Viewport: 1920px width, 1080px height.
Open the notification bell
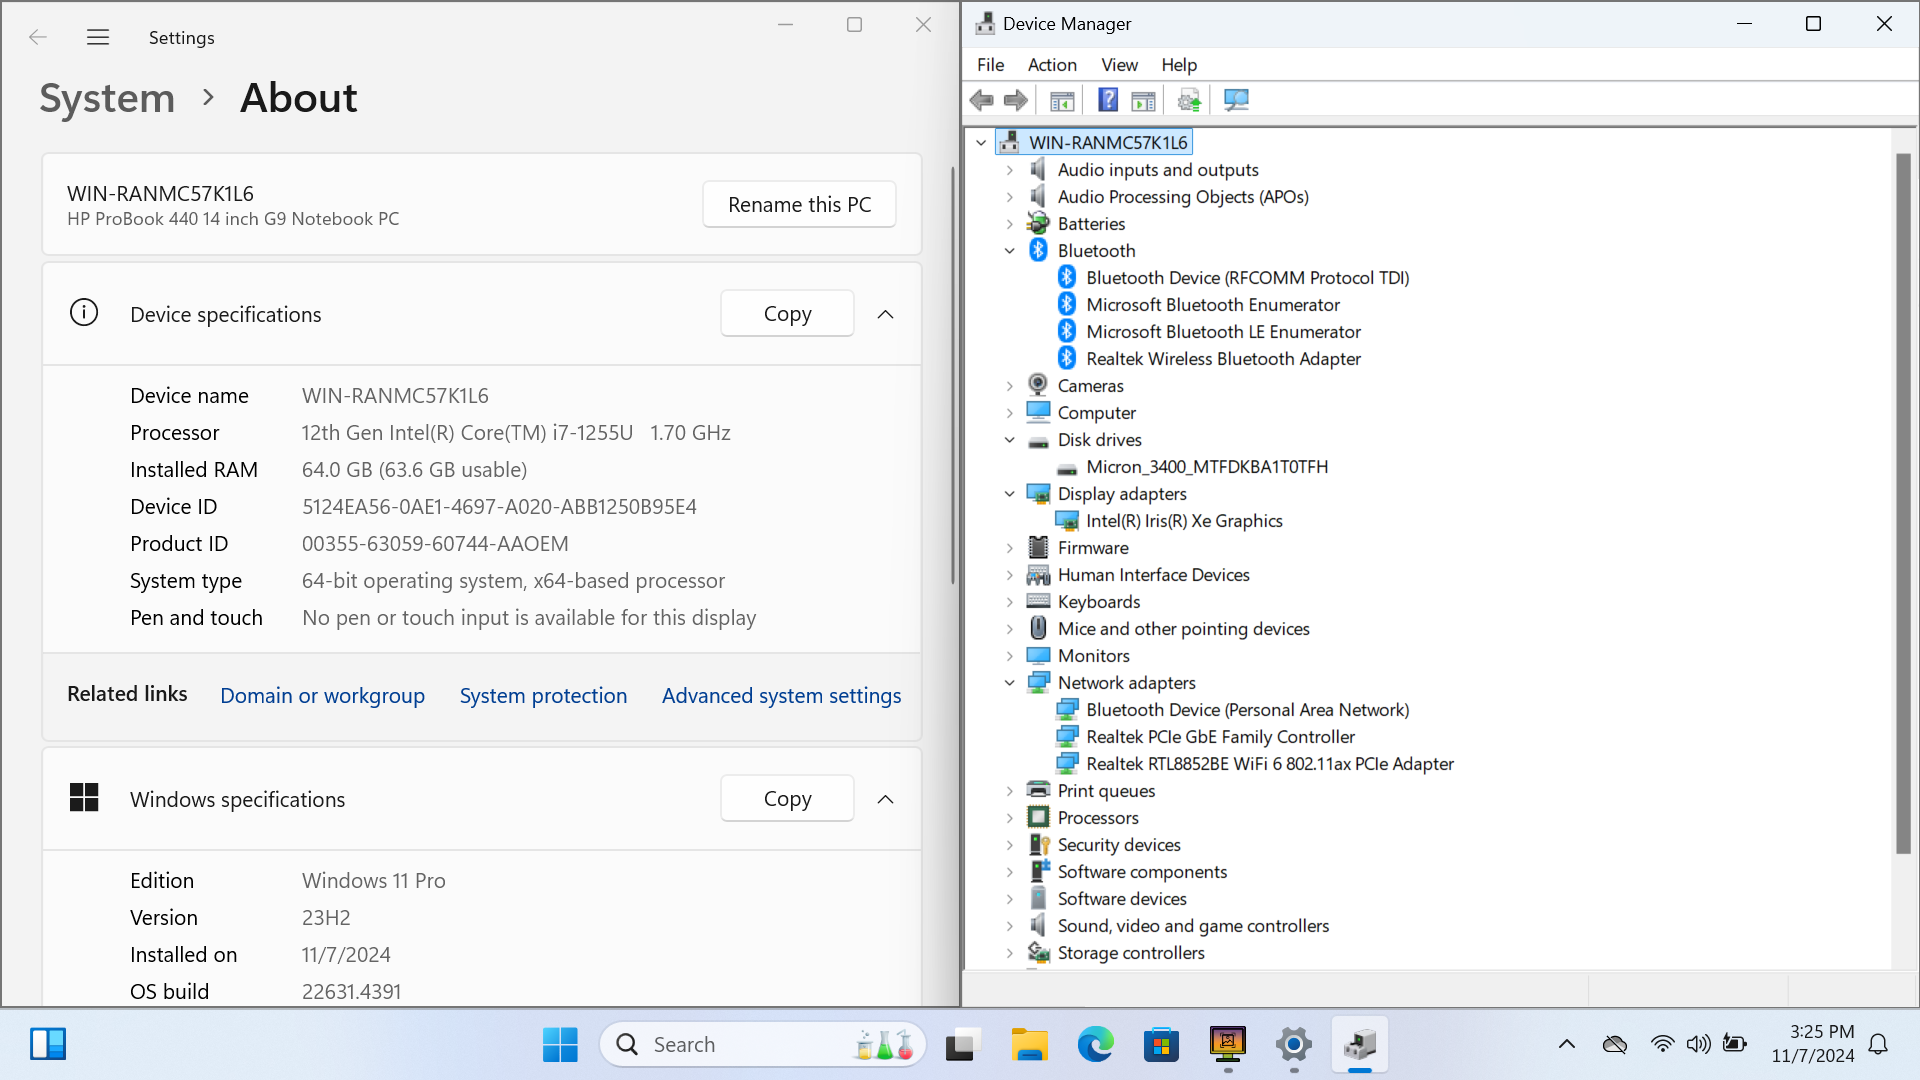click(x=1878, y=1044)
